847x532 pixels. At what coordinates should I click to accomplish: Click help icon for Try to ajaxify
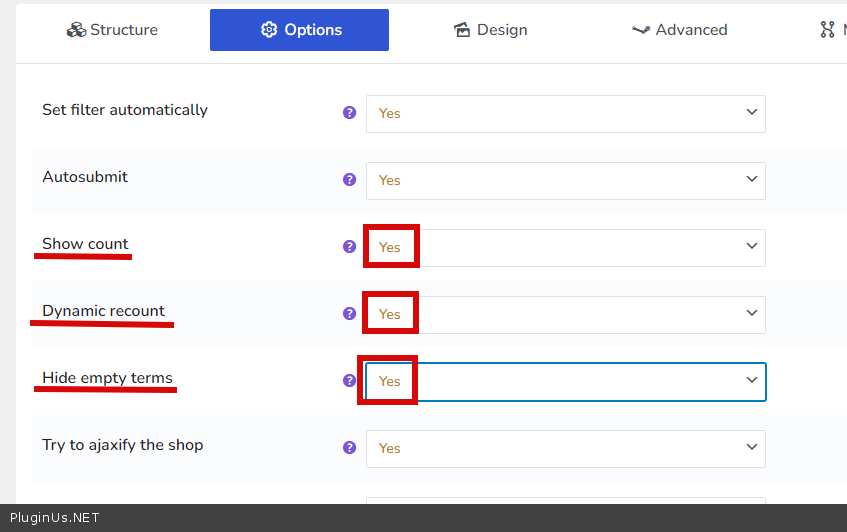tap(349, 448)
